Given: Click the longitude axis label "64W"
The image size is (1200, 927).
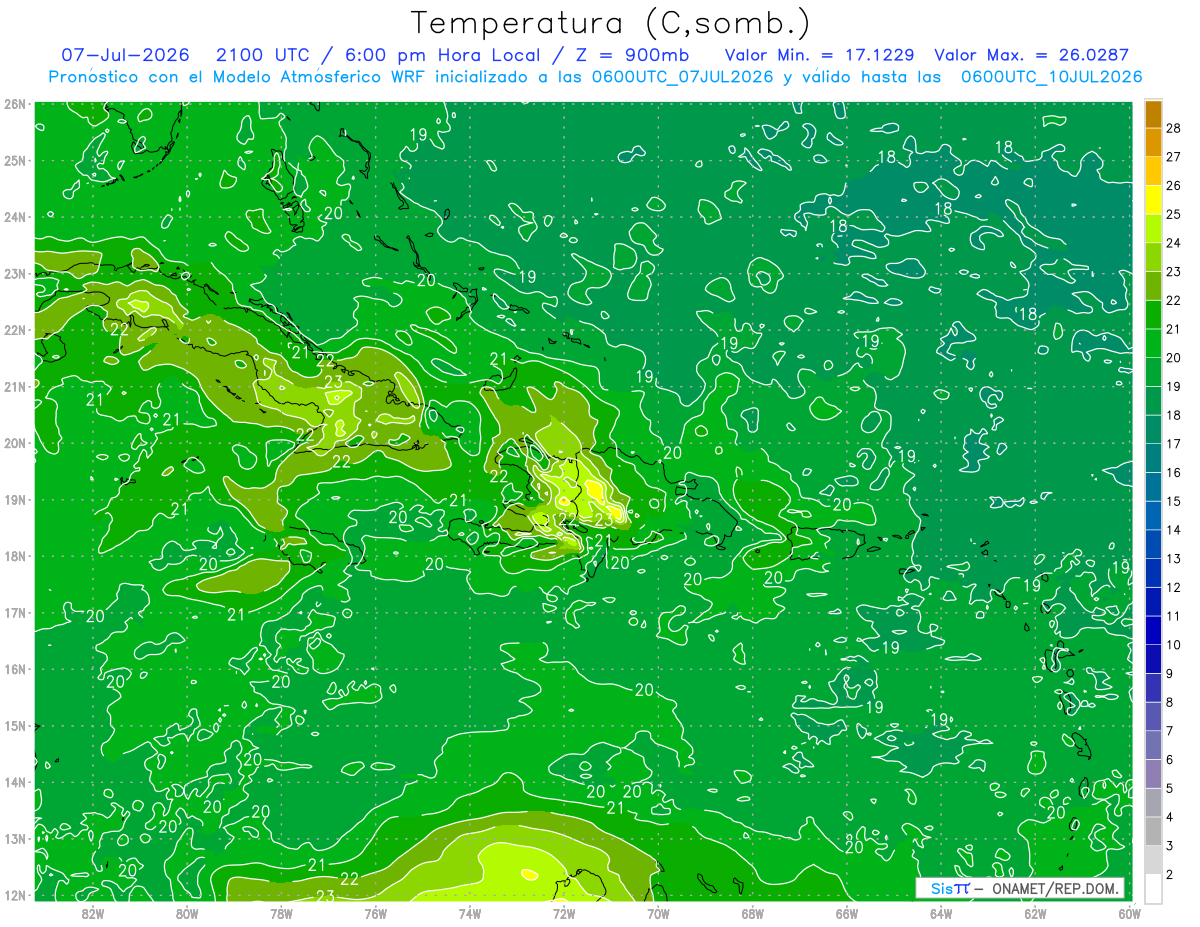Looking at the screenshot, I should [941, 913].
